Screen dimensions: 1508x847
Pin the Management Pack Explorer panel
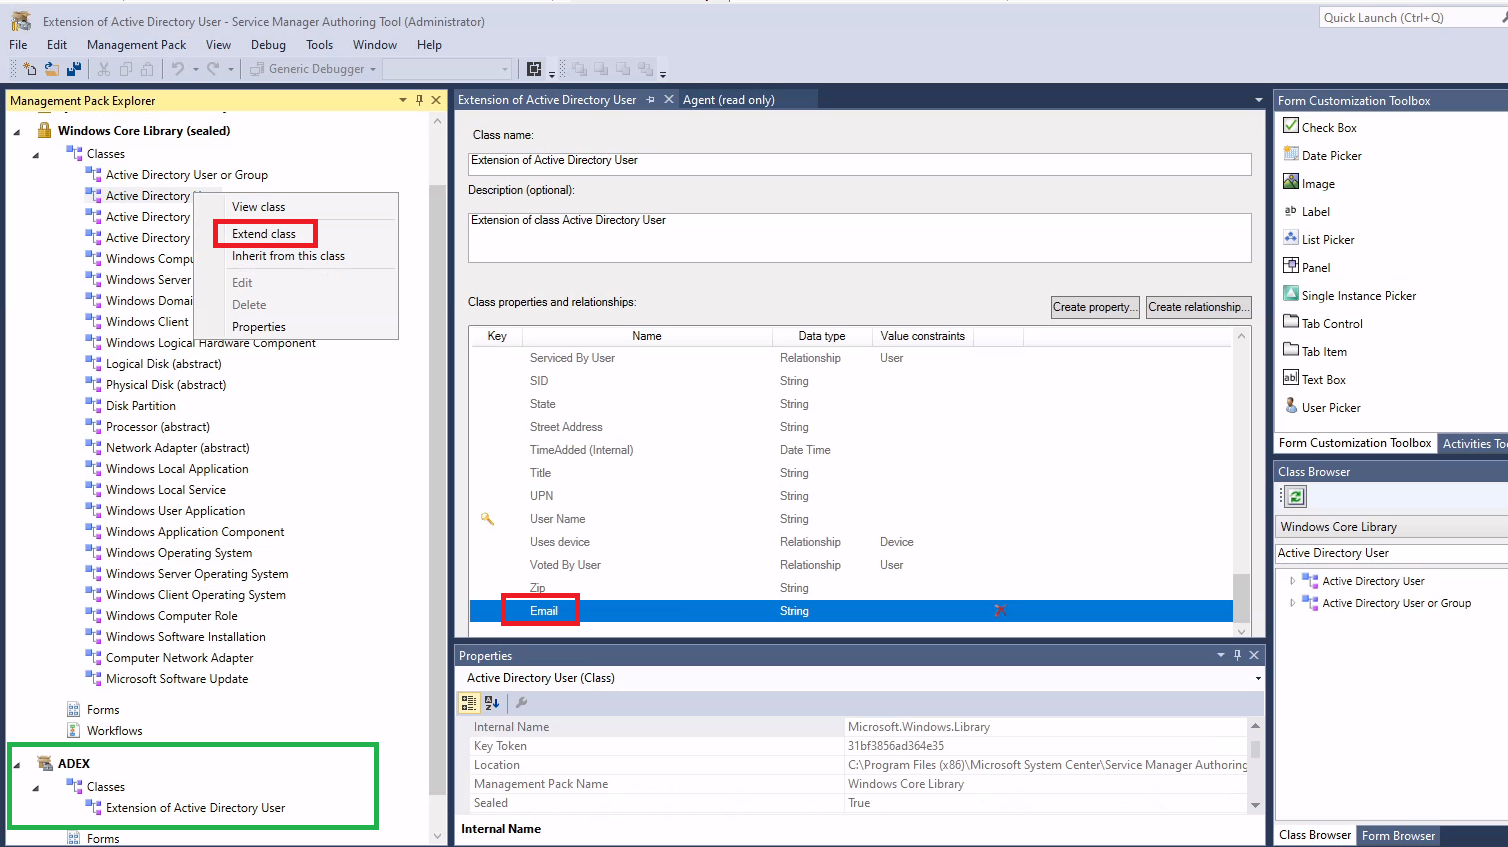[419, 100]
